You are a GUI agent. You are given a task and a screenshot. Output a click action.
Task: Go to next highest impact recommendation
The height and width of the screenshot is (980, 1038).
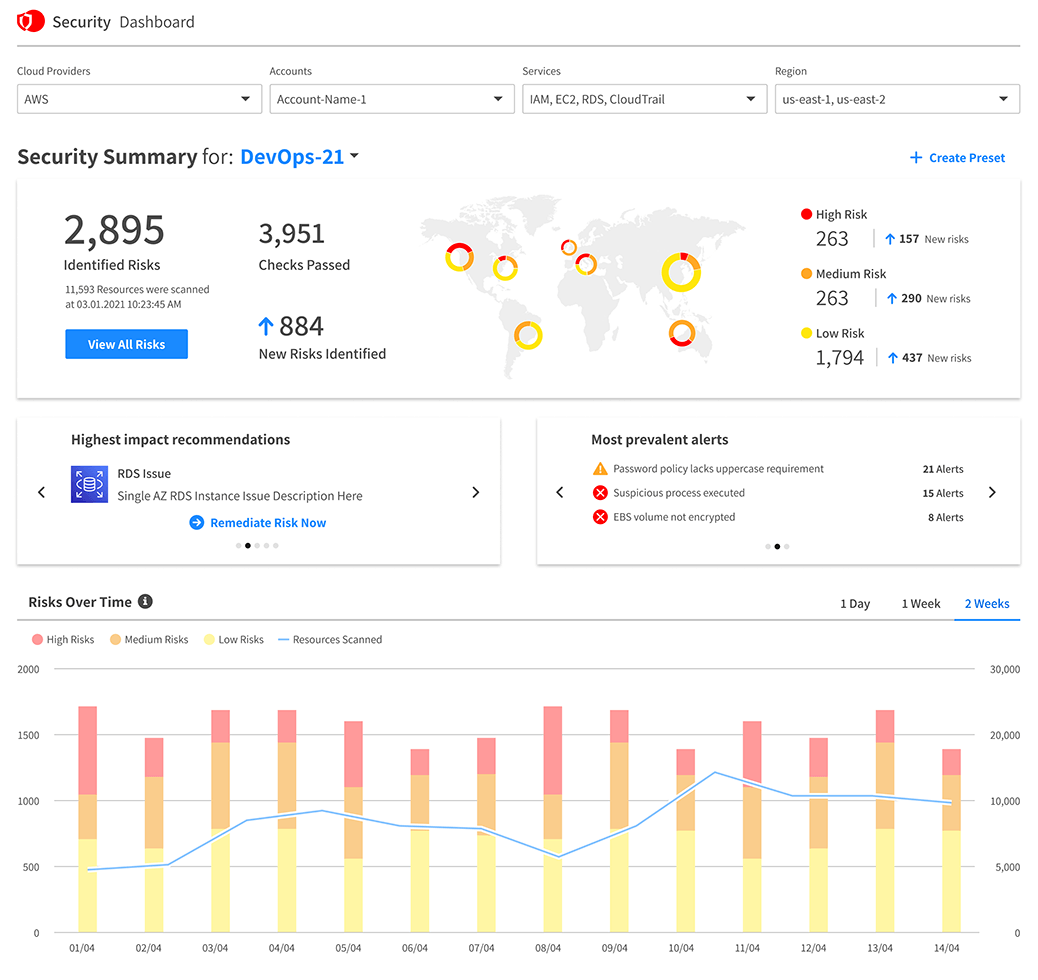pos(475,492)
